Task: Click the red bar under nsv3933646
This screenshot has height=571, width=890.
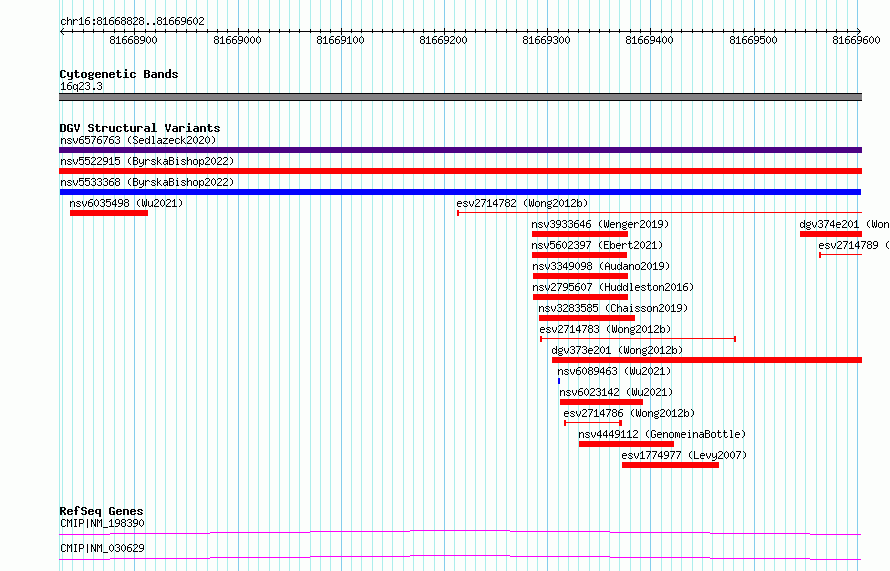Action: click(x=580, y=234)
